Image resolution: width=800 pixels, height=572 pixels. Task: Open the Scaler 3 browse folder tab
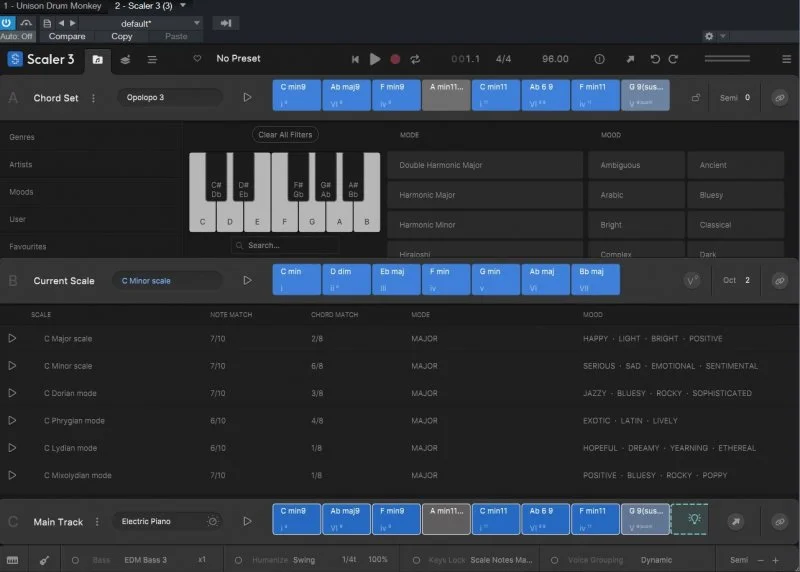97,60
